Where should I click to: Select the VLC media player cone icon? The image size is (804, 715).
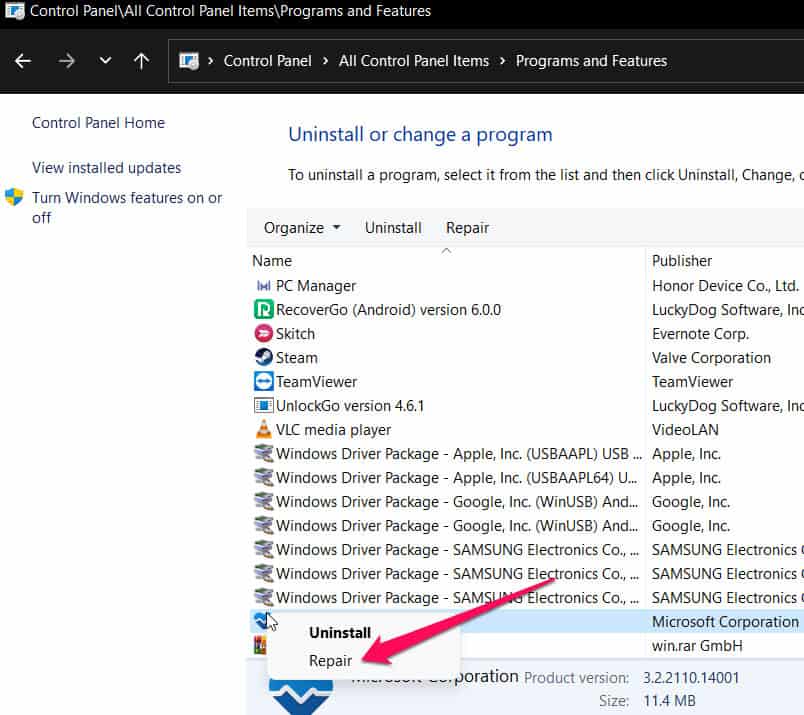264,430
